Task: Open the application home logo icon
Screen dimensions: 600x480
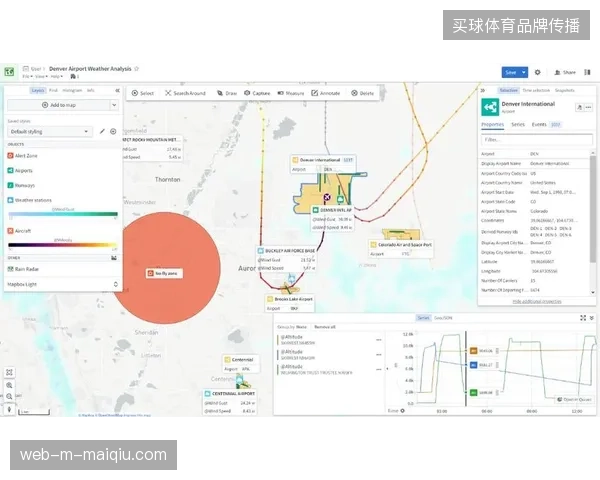Action: pyautogui.click(x=9, y=72)
